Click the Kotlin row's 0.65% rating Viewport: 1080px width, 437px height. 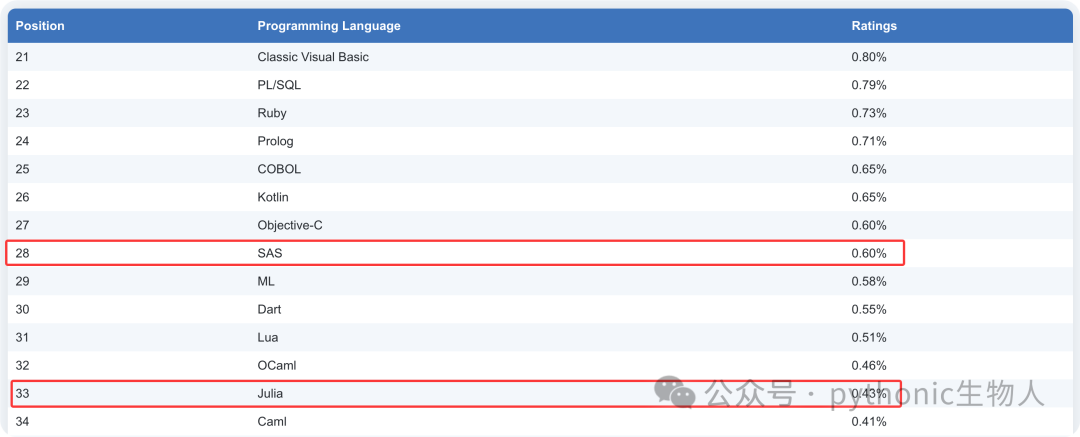click(x=869, y=197)
